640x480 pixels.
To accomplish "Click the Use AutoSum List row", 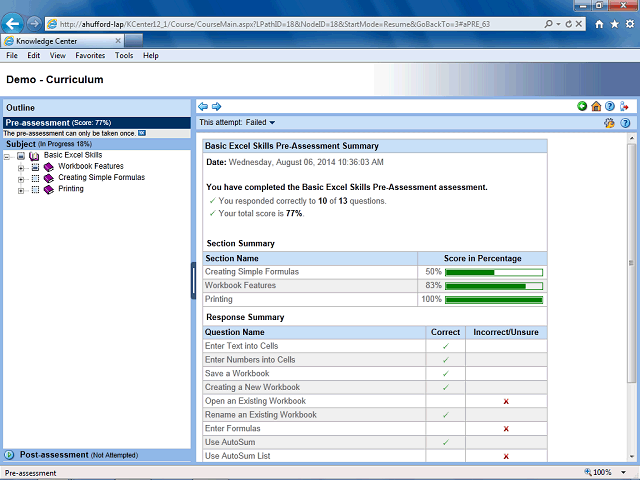I will [375, 456].
